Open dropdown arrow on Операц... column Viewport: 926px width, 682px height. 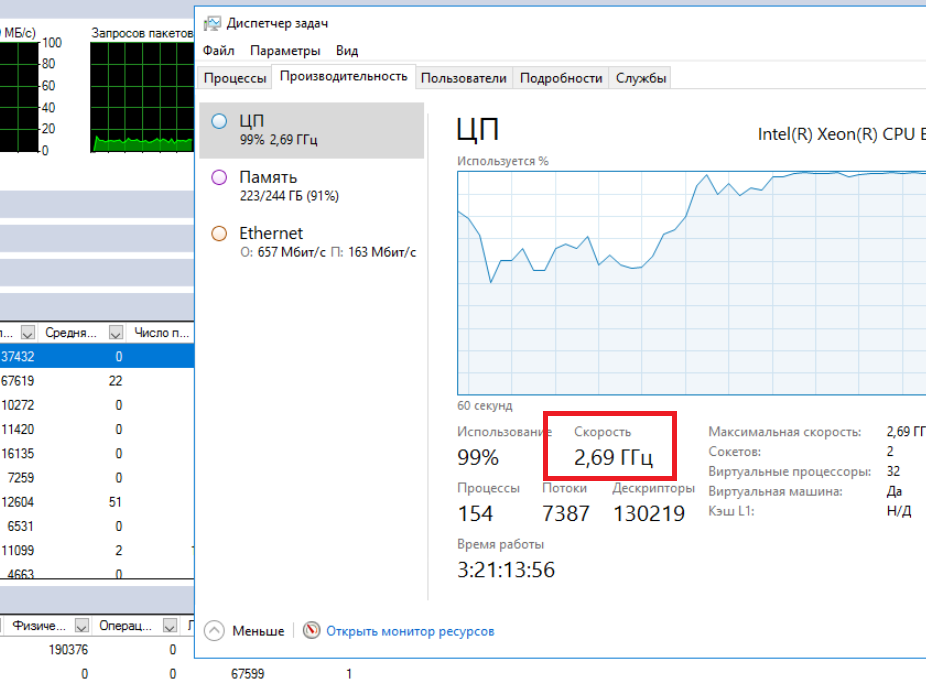click(x=170, y=625)
